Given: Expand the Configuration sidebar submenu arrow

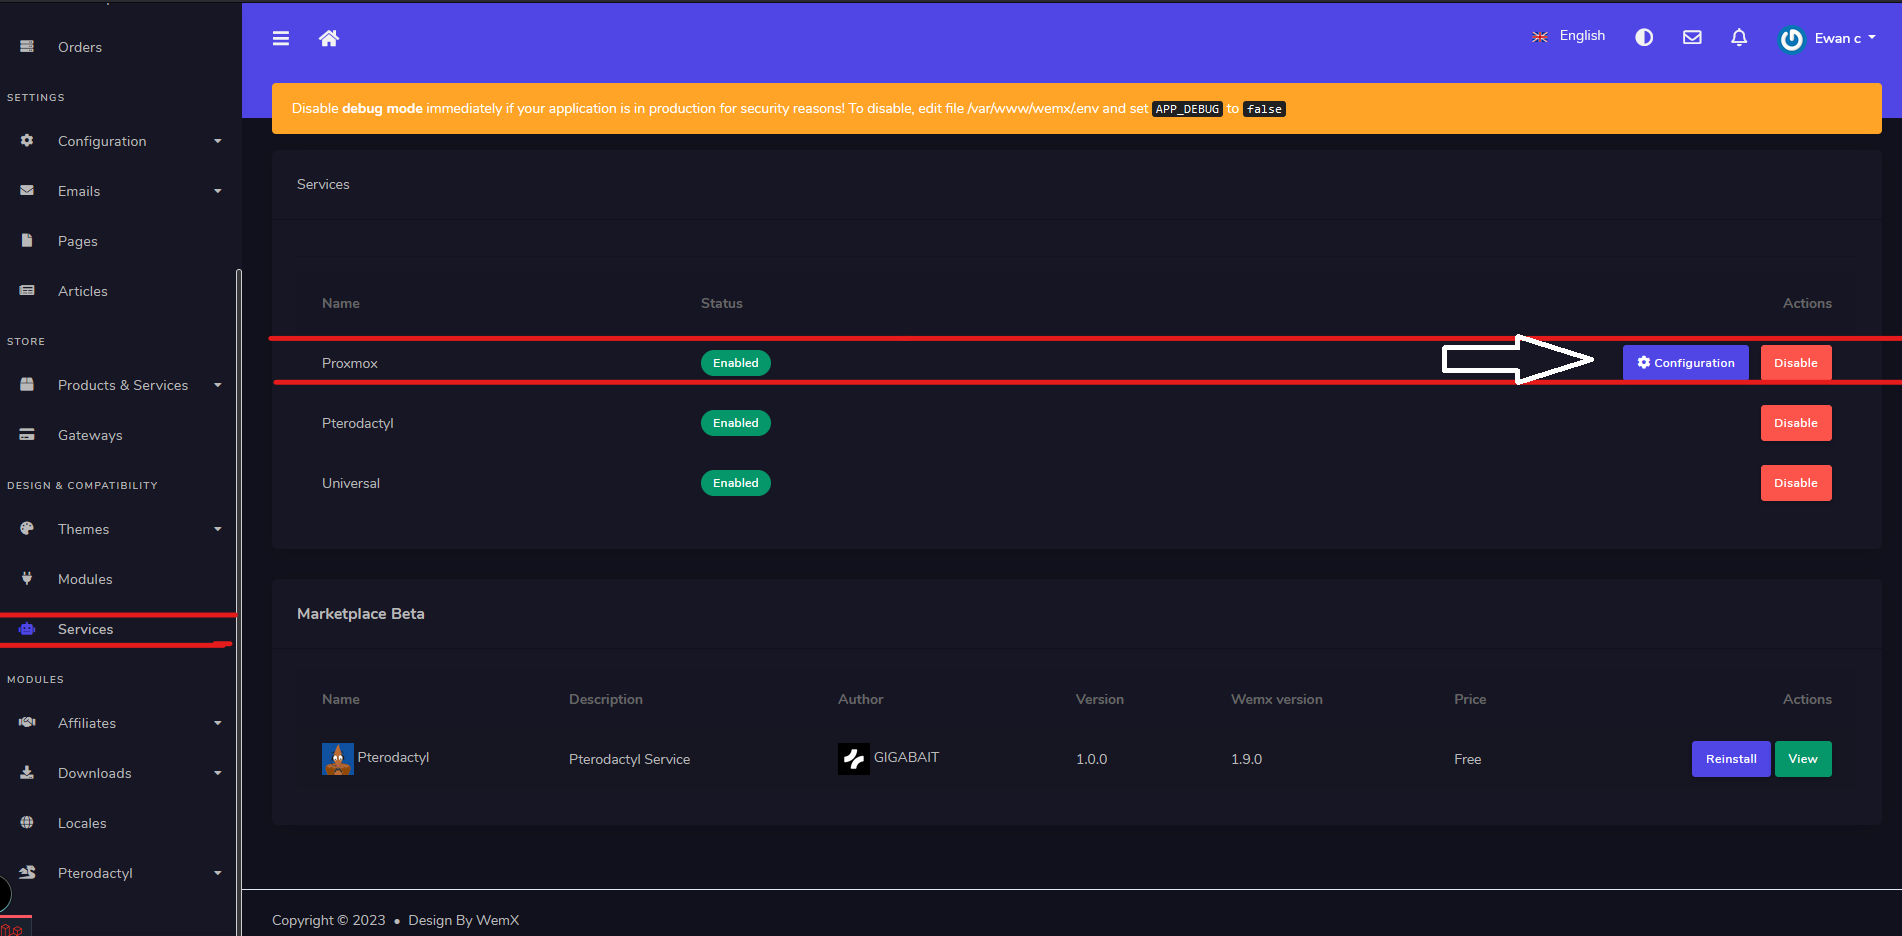Looking at the screenshot, I should (x=218, y=141).
